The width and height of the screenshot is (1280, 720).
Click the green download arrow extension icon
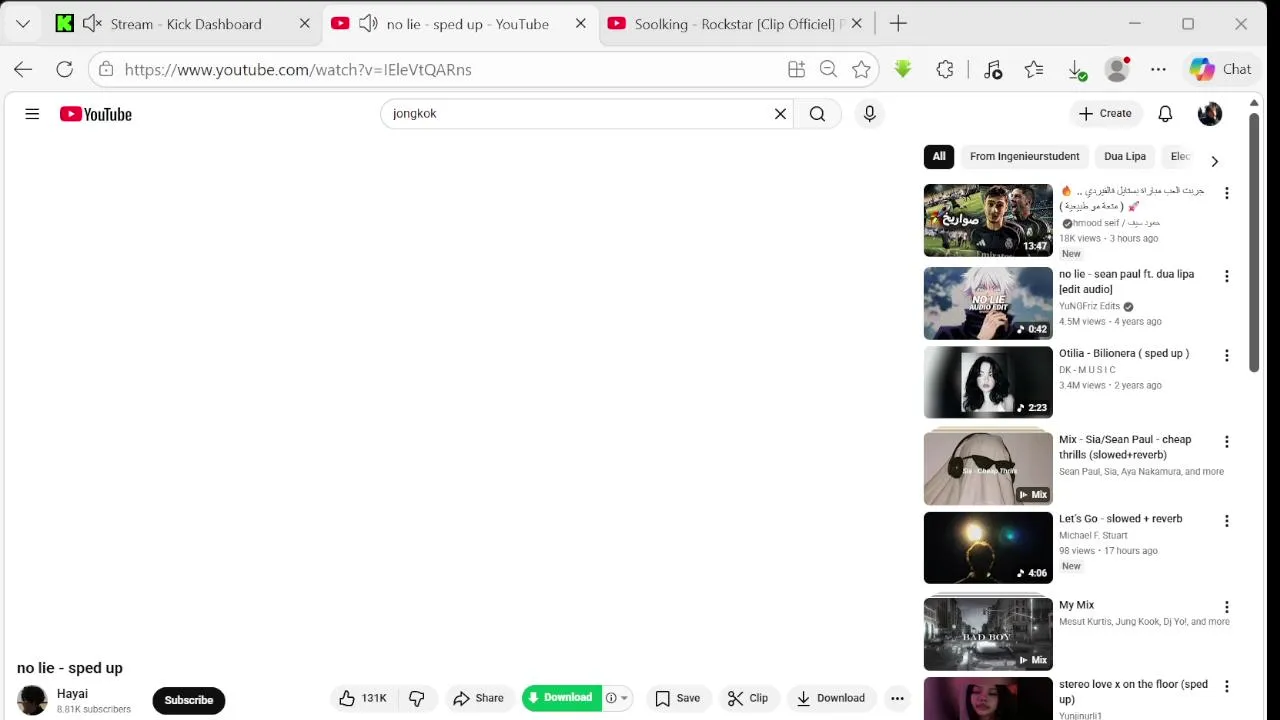tap(903, 69)
